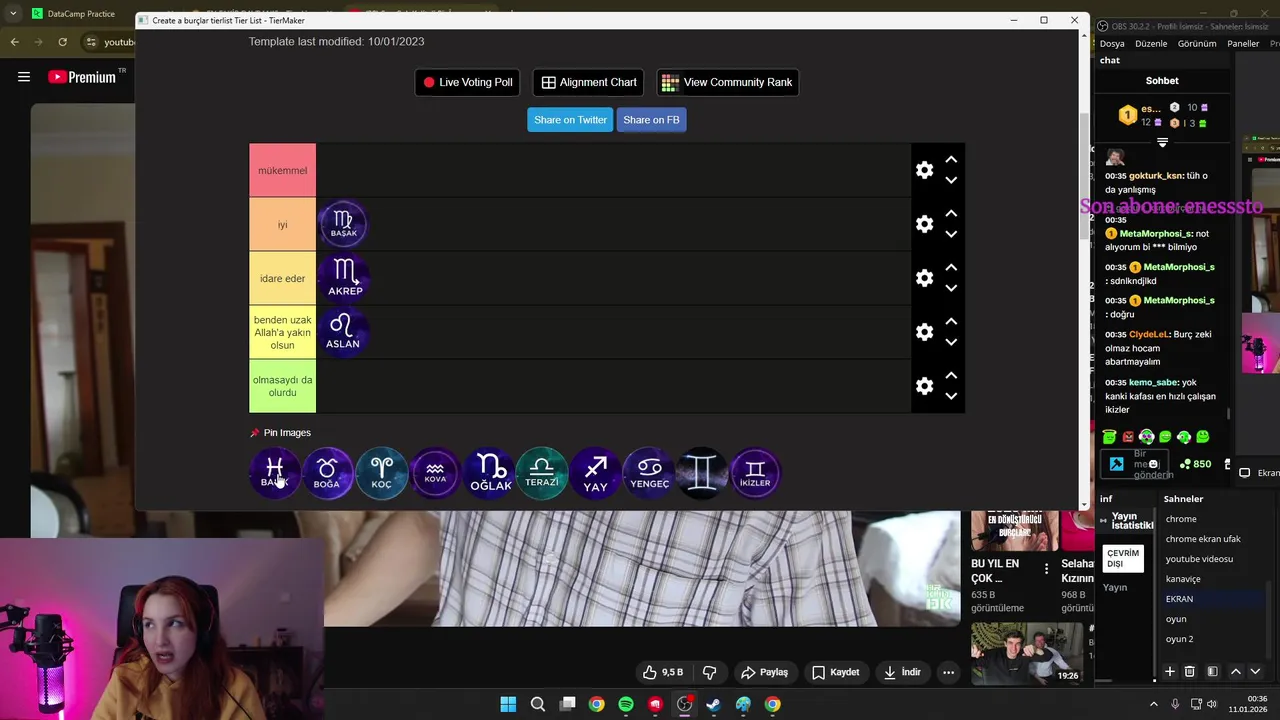Move benden uzak tier row up
The height and width of the screenshot is (720, 1280).
951,322
